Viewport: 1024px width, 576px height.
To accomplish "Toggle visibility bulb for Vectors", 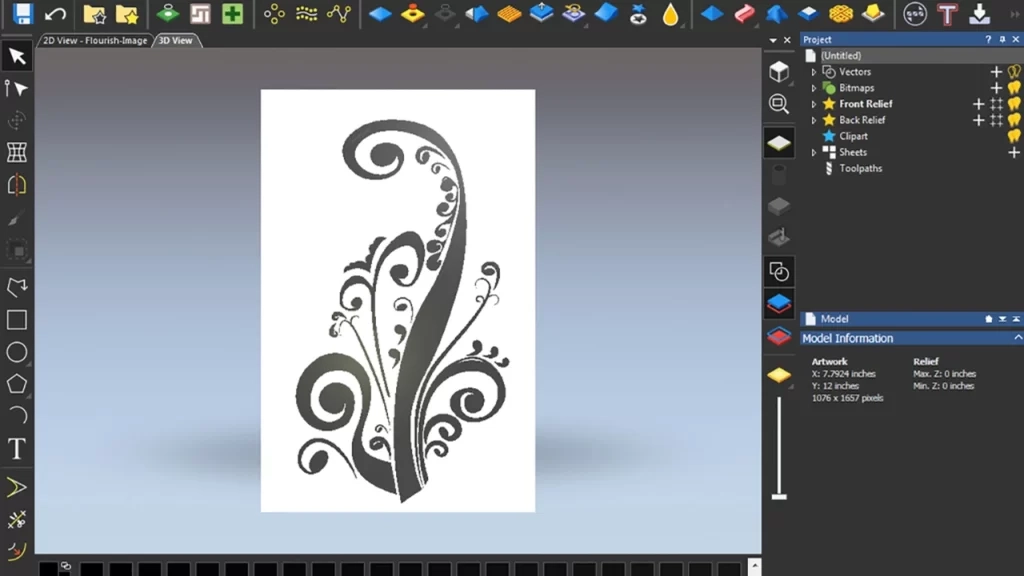I will (x=1014, y=72).
